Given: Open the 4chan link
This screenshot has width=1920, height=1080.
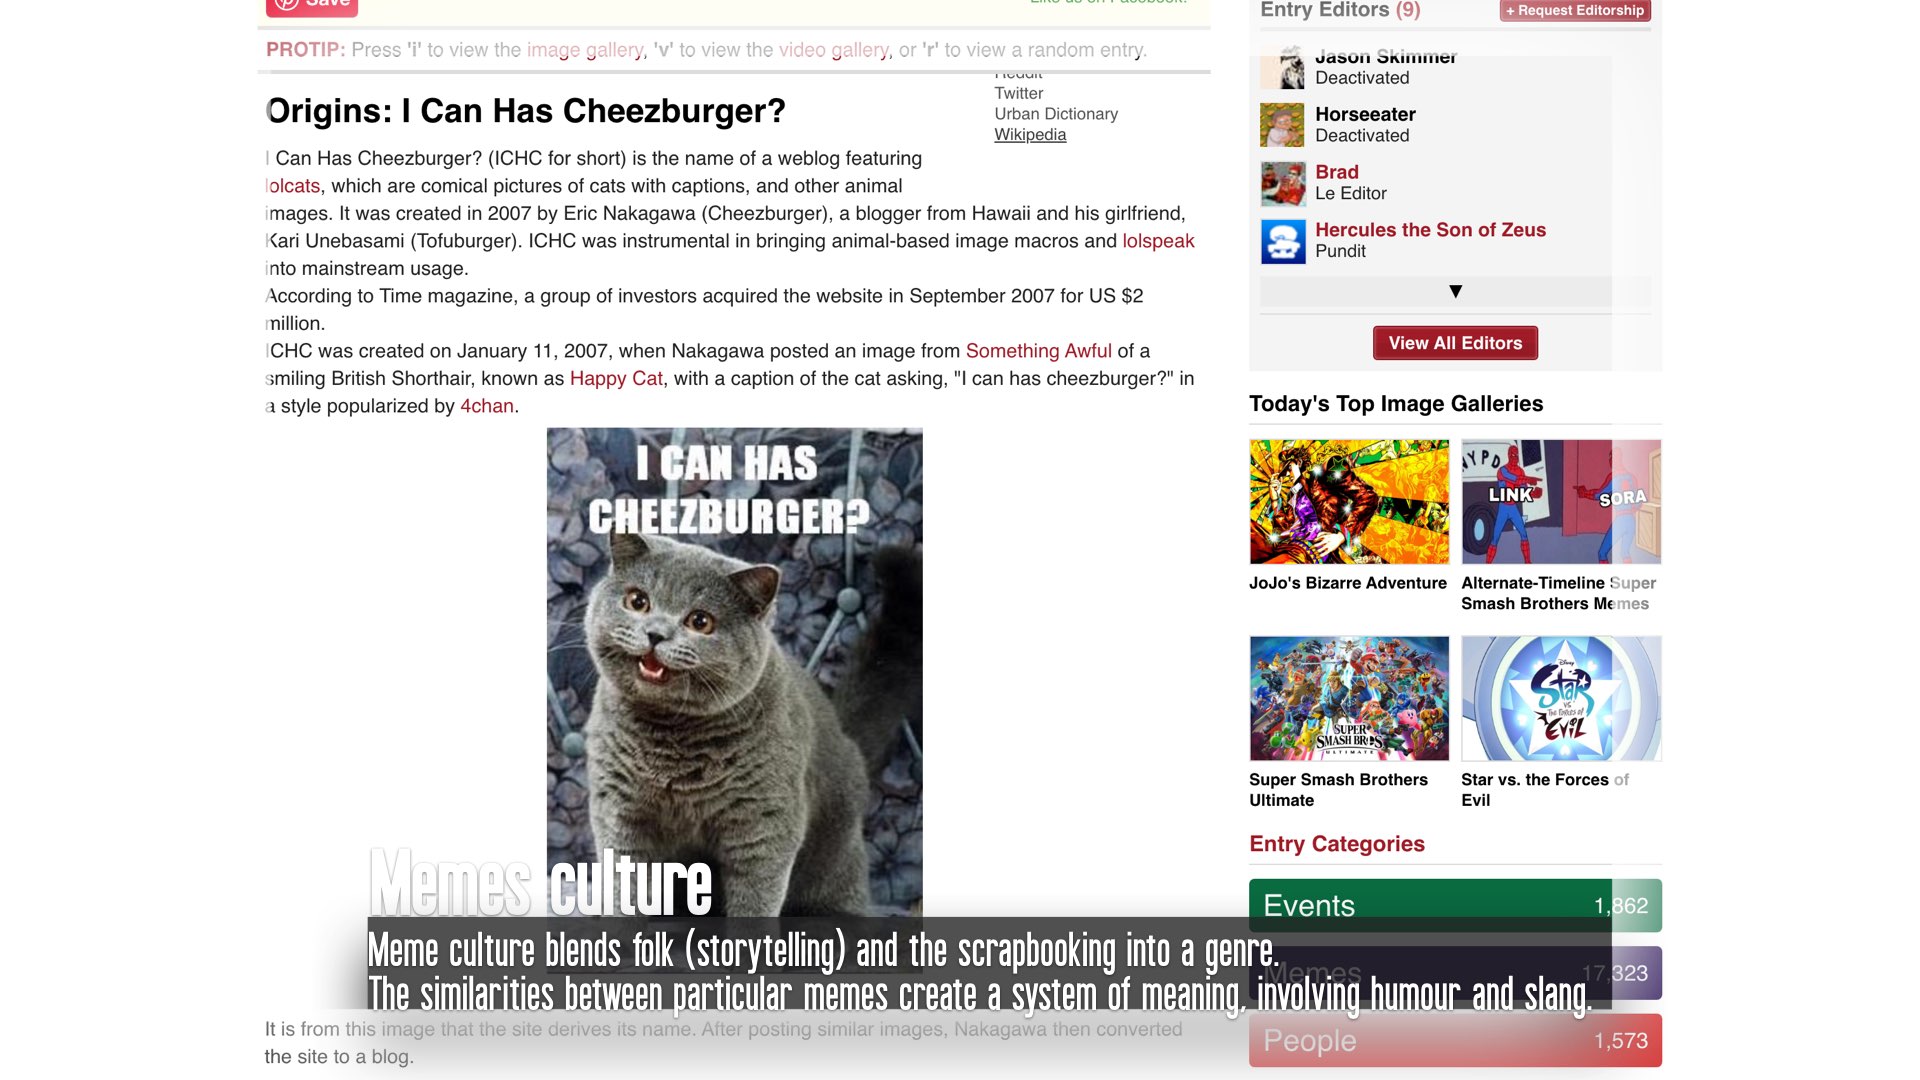Looking at the screenshot, I should pyautogui.click(x=486, y=406).
